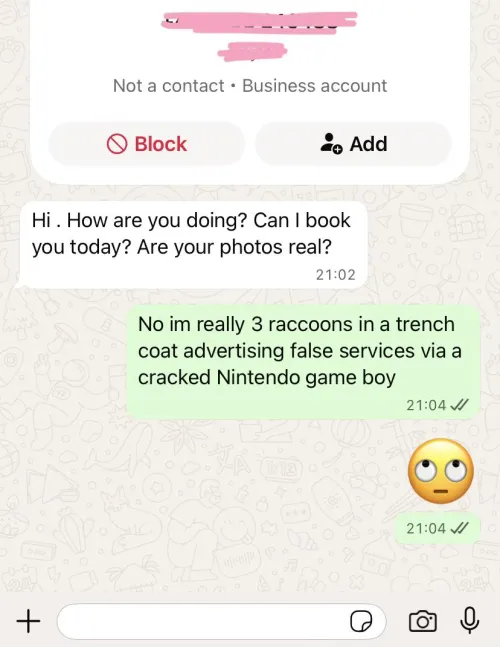Tap the add contact person icon
500x647 pixels.
pos(331,144)
